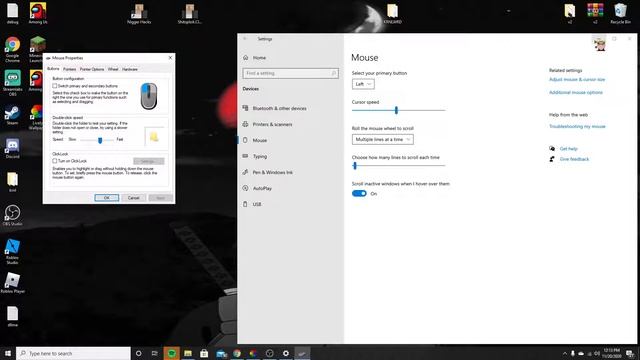Open the Multiple lines at a time dropdown
This screenshot has height=360, width=640.
coord(382,140)
